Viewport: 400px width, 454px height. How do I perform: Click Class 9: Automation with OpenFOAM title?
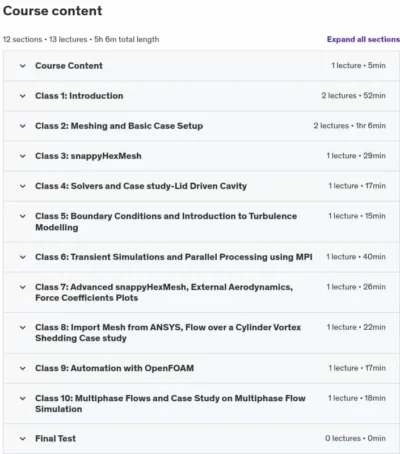click(114, 368)
